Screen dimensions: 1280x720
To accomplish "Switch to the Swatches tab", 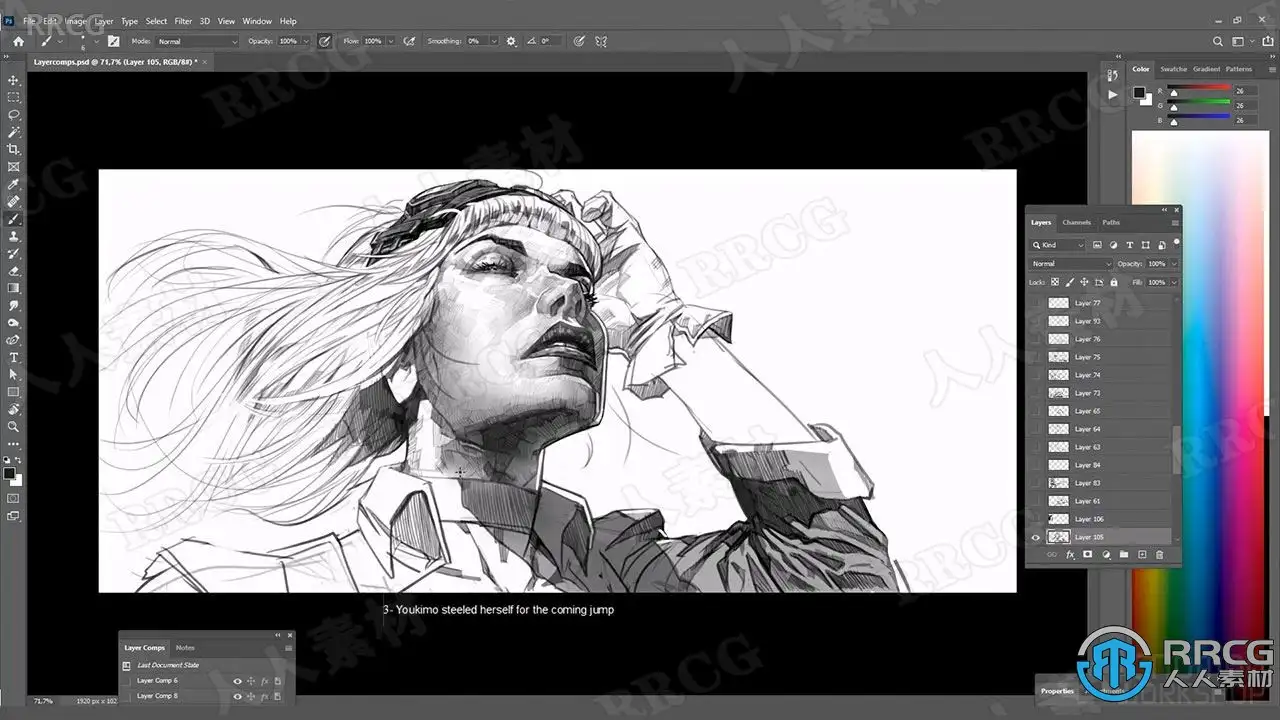I will 1173,69.
